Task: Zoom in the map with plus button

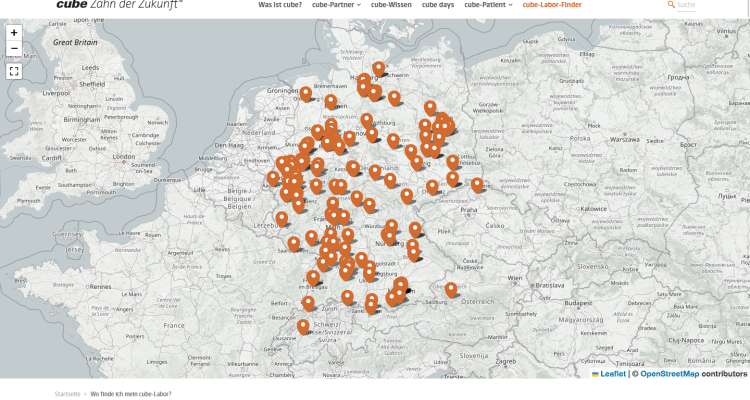Action: (14, 33)
